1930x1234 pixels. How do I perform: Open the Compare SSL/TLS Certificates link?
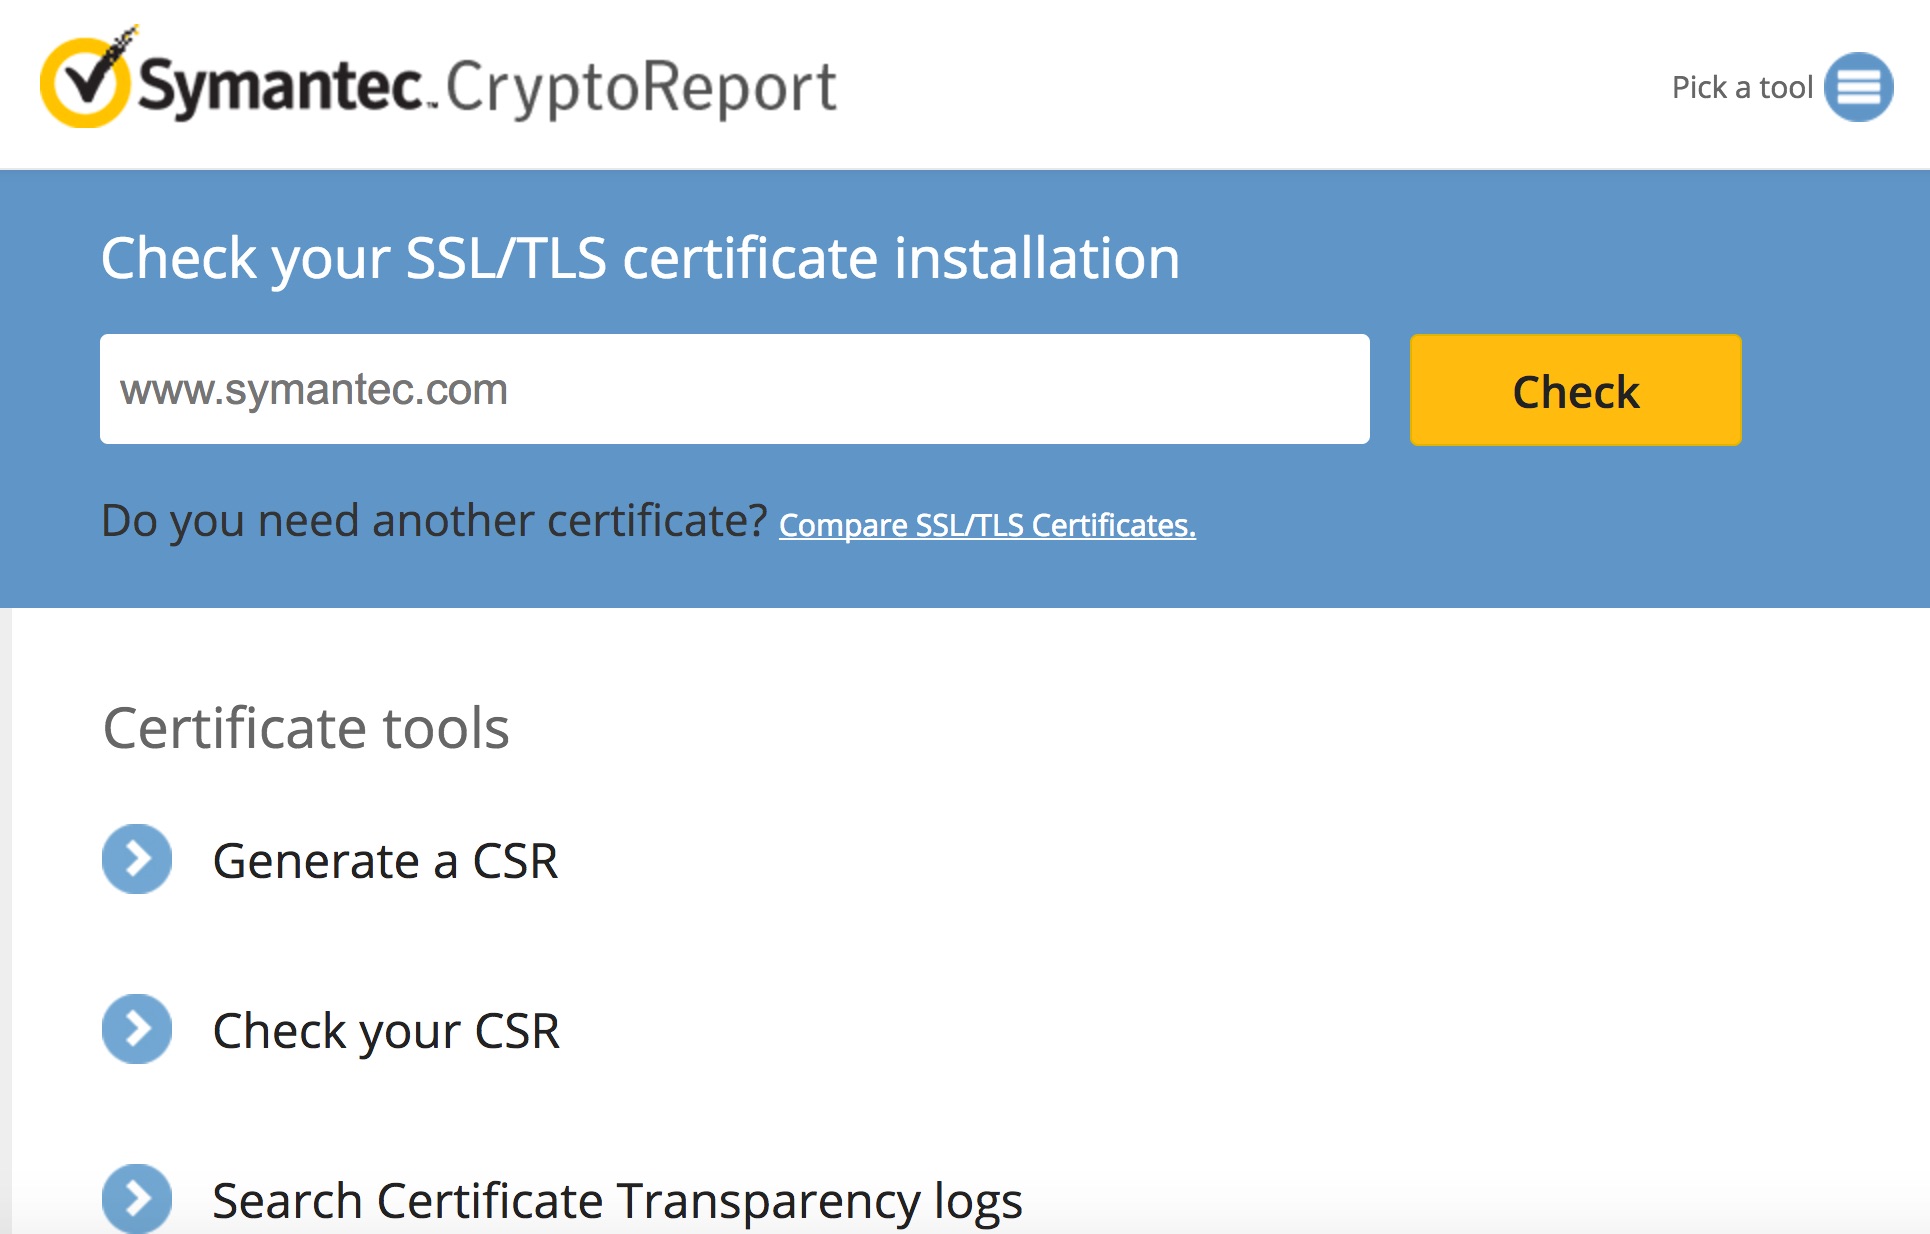[987, 525]
